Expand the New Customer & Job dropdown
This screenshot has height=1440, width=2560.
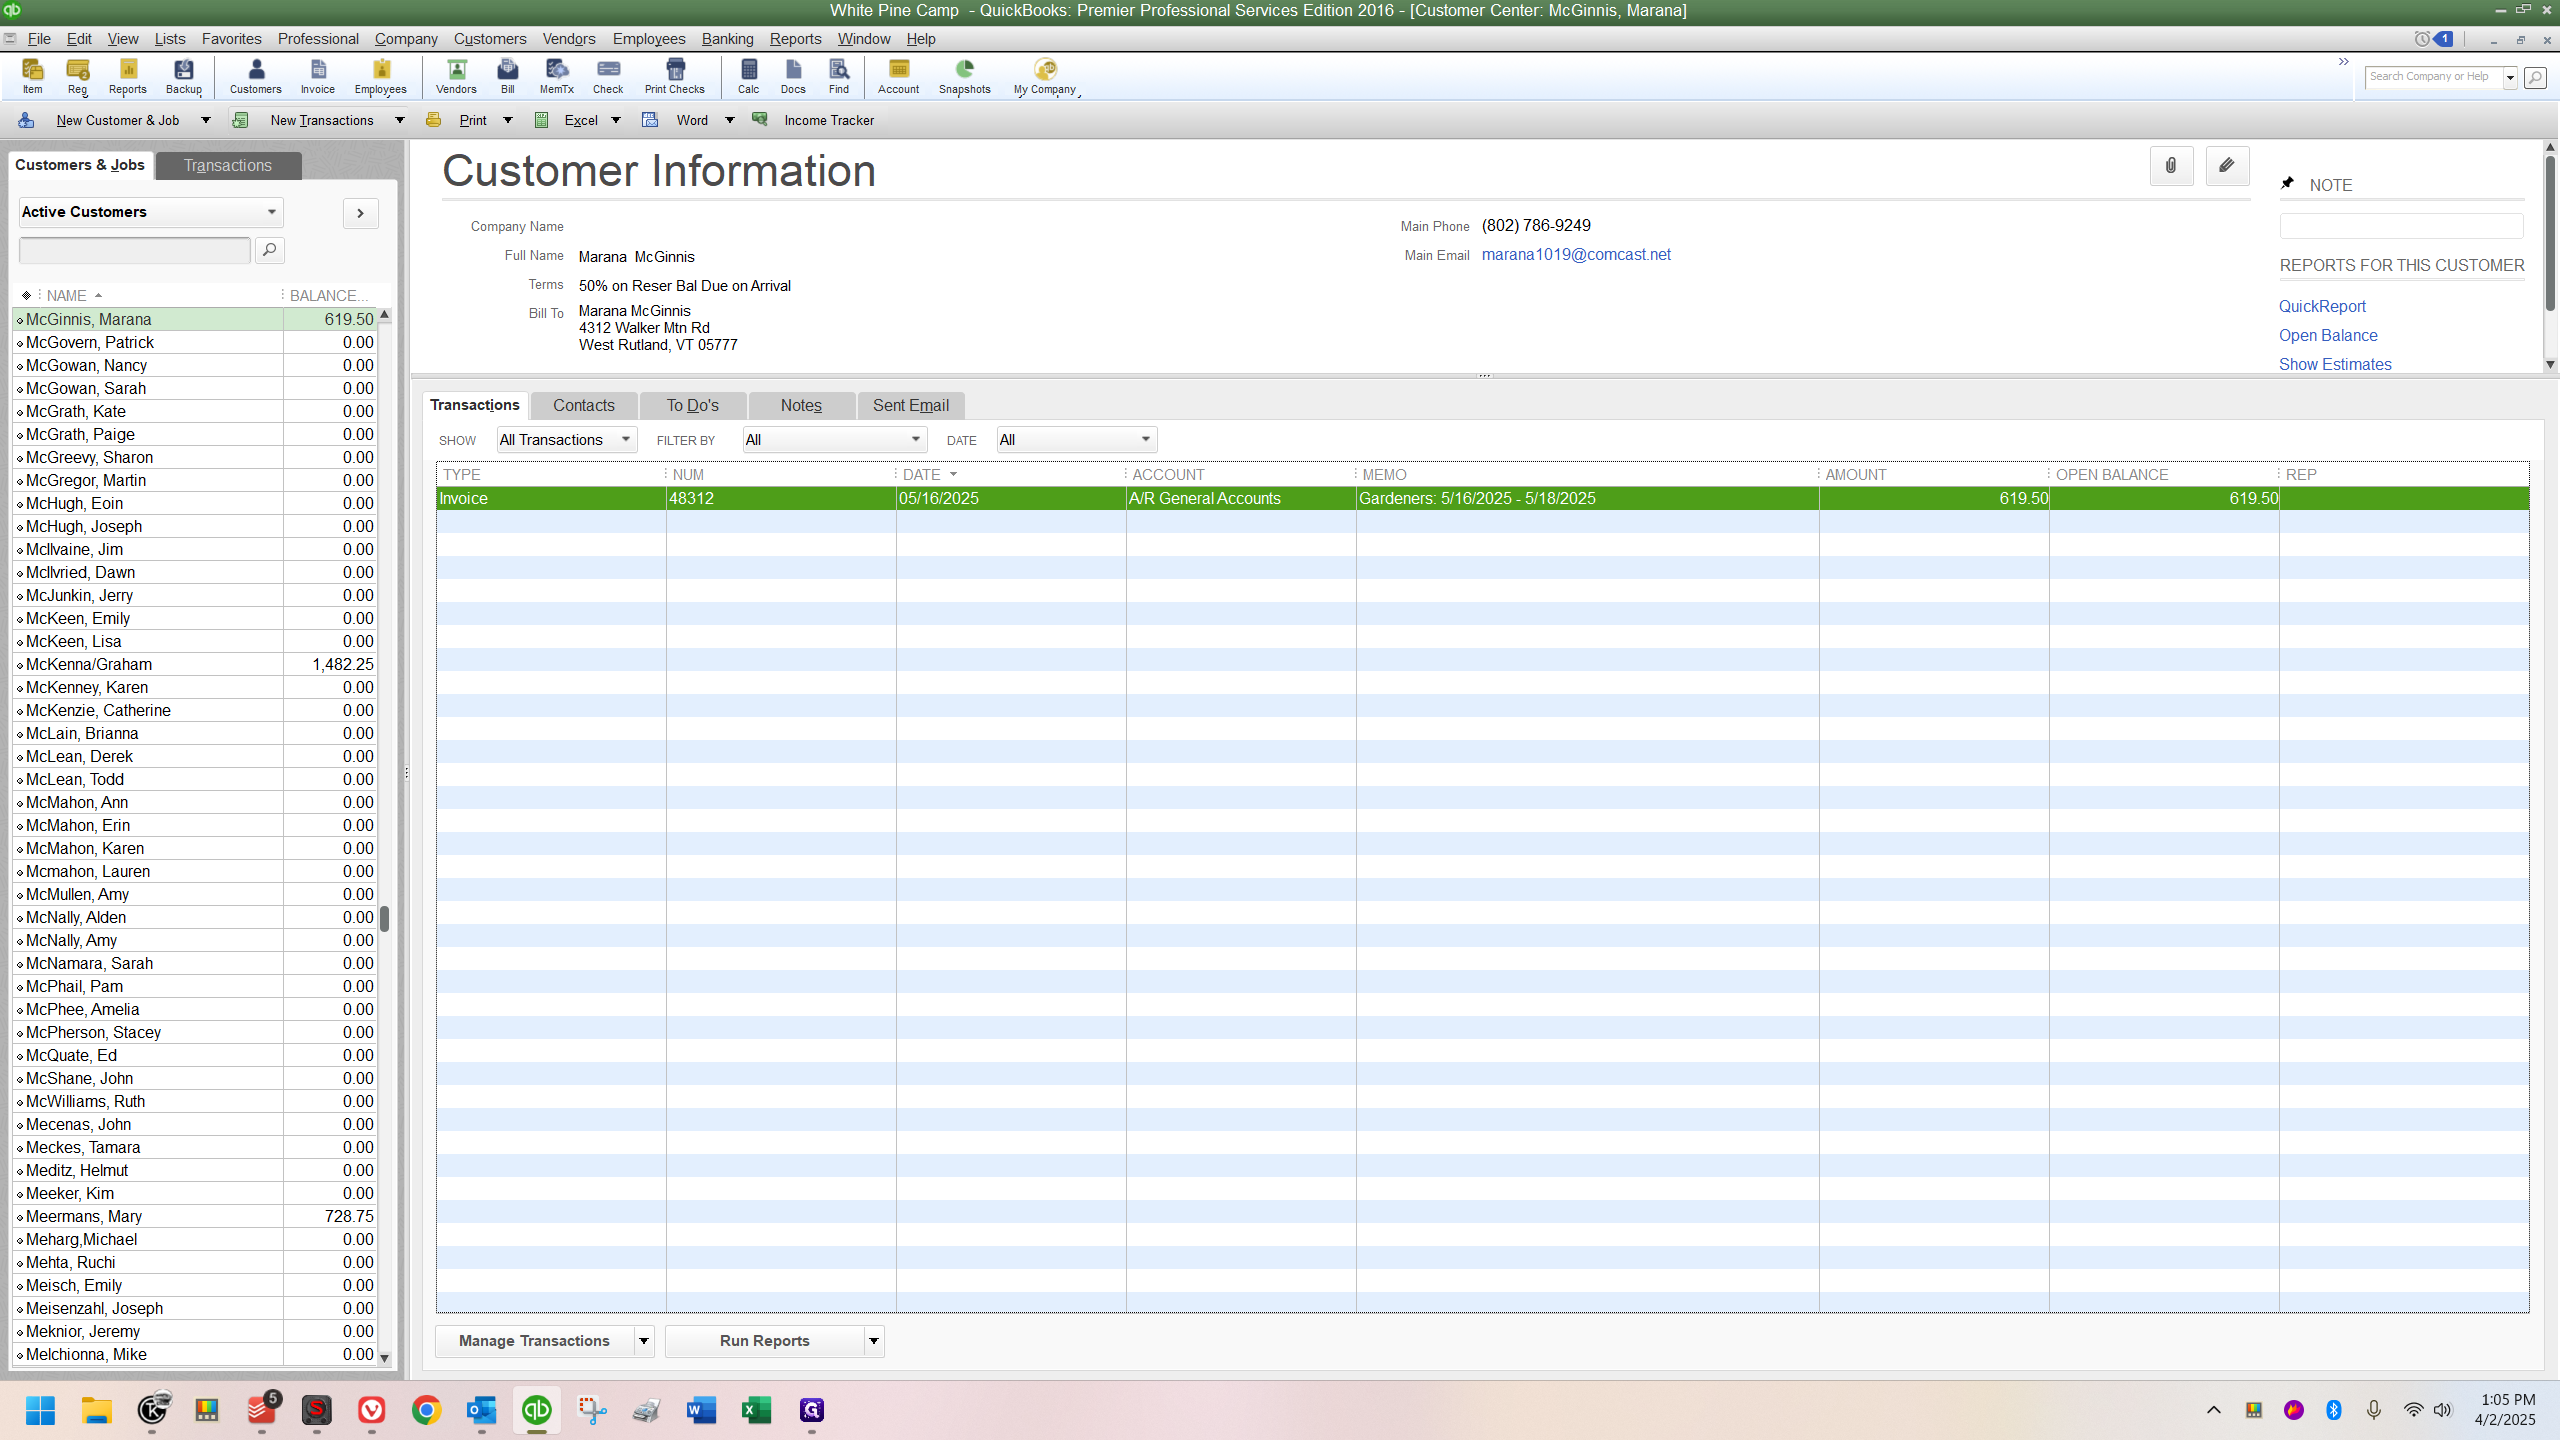[x=206, y=120]
